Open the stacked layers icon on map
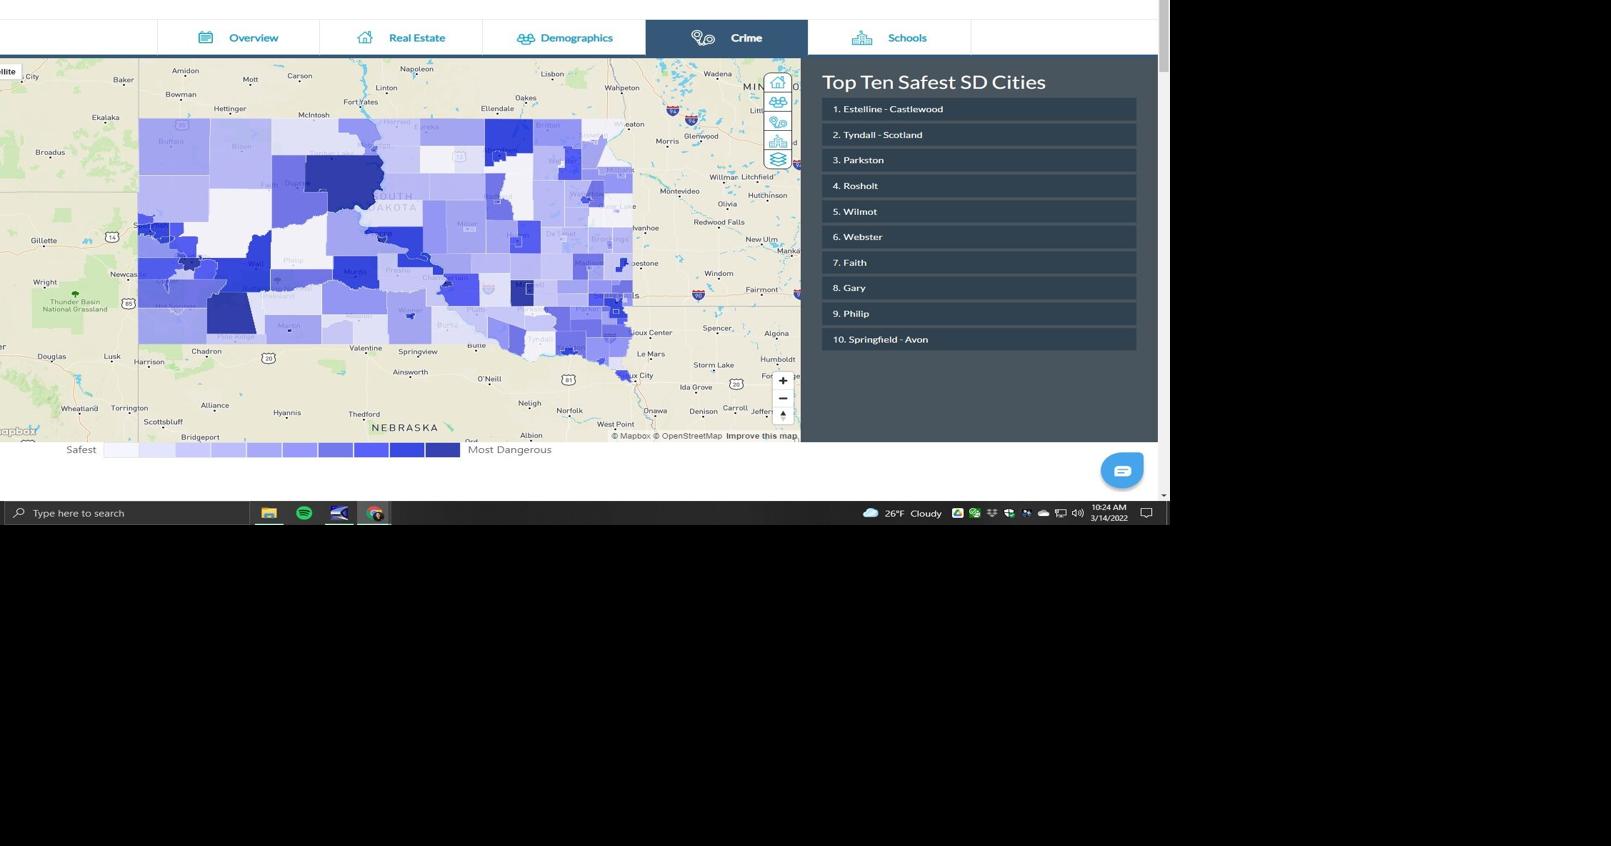1611x846 pixels. pyautogui.click(x=778, y=160)
